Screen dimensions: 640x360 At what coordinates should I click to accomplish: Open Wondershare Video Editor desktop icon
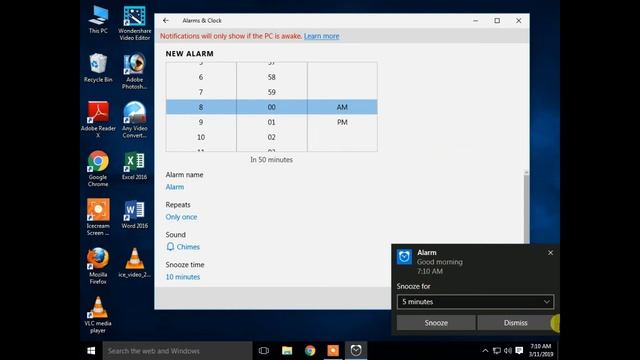[x=135, y=23]
